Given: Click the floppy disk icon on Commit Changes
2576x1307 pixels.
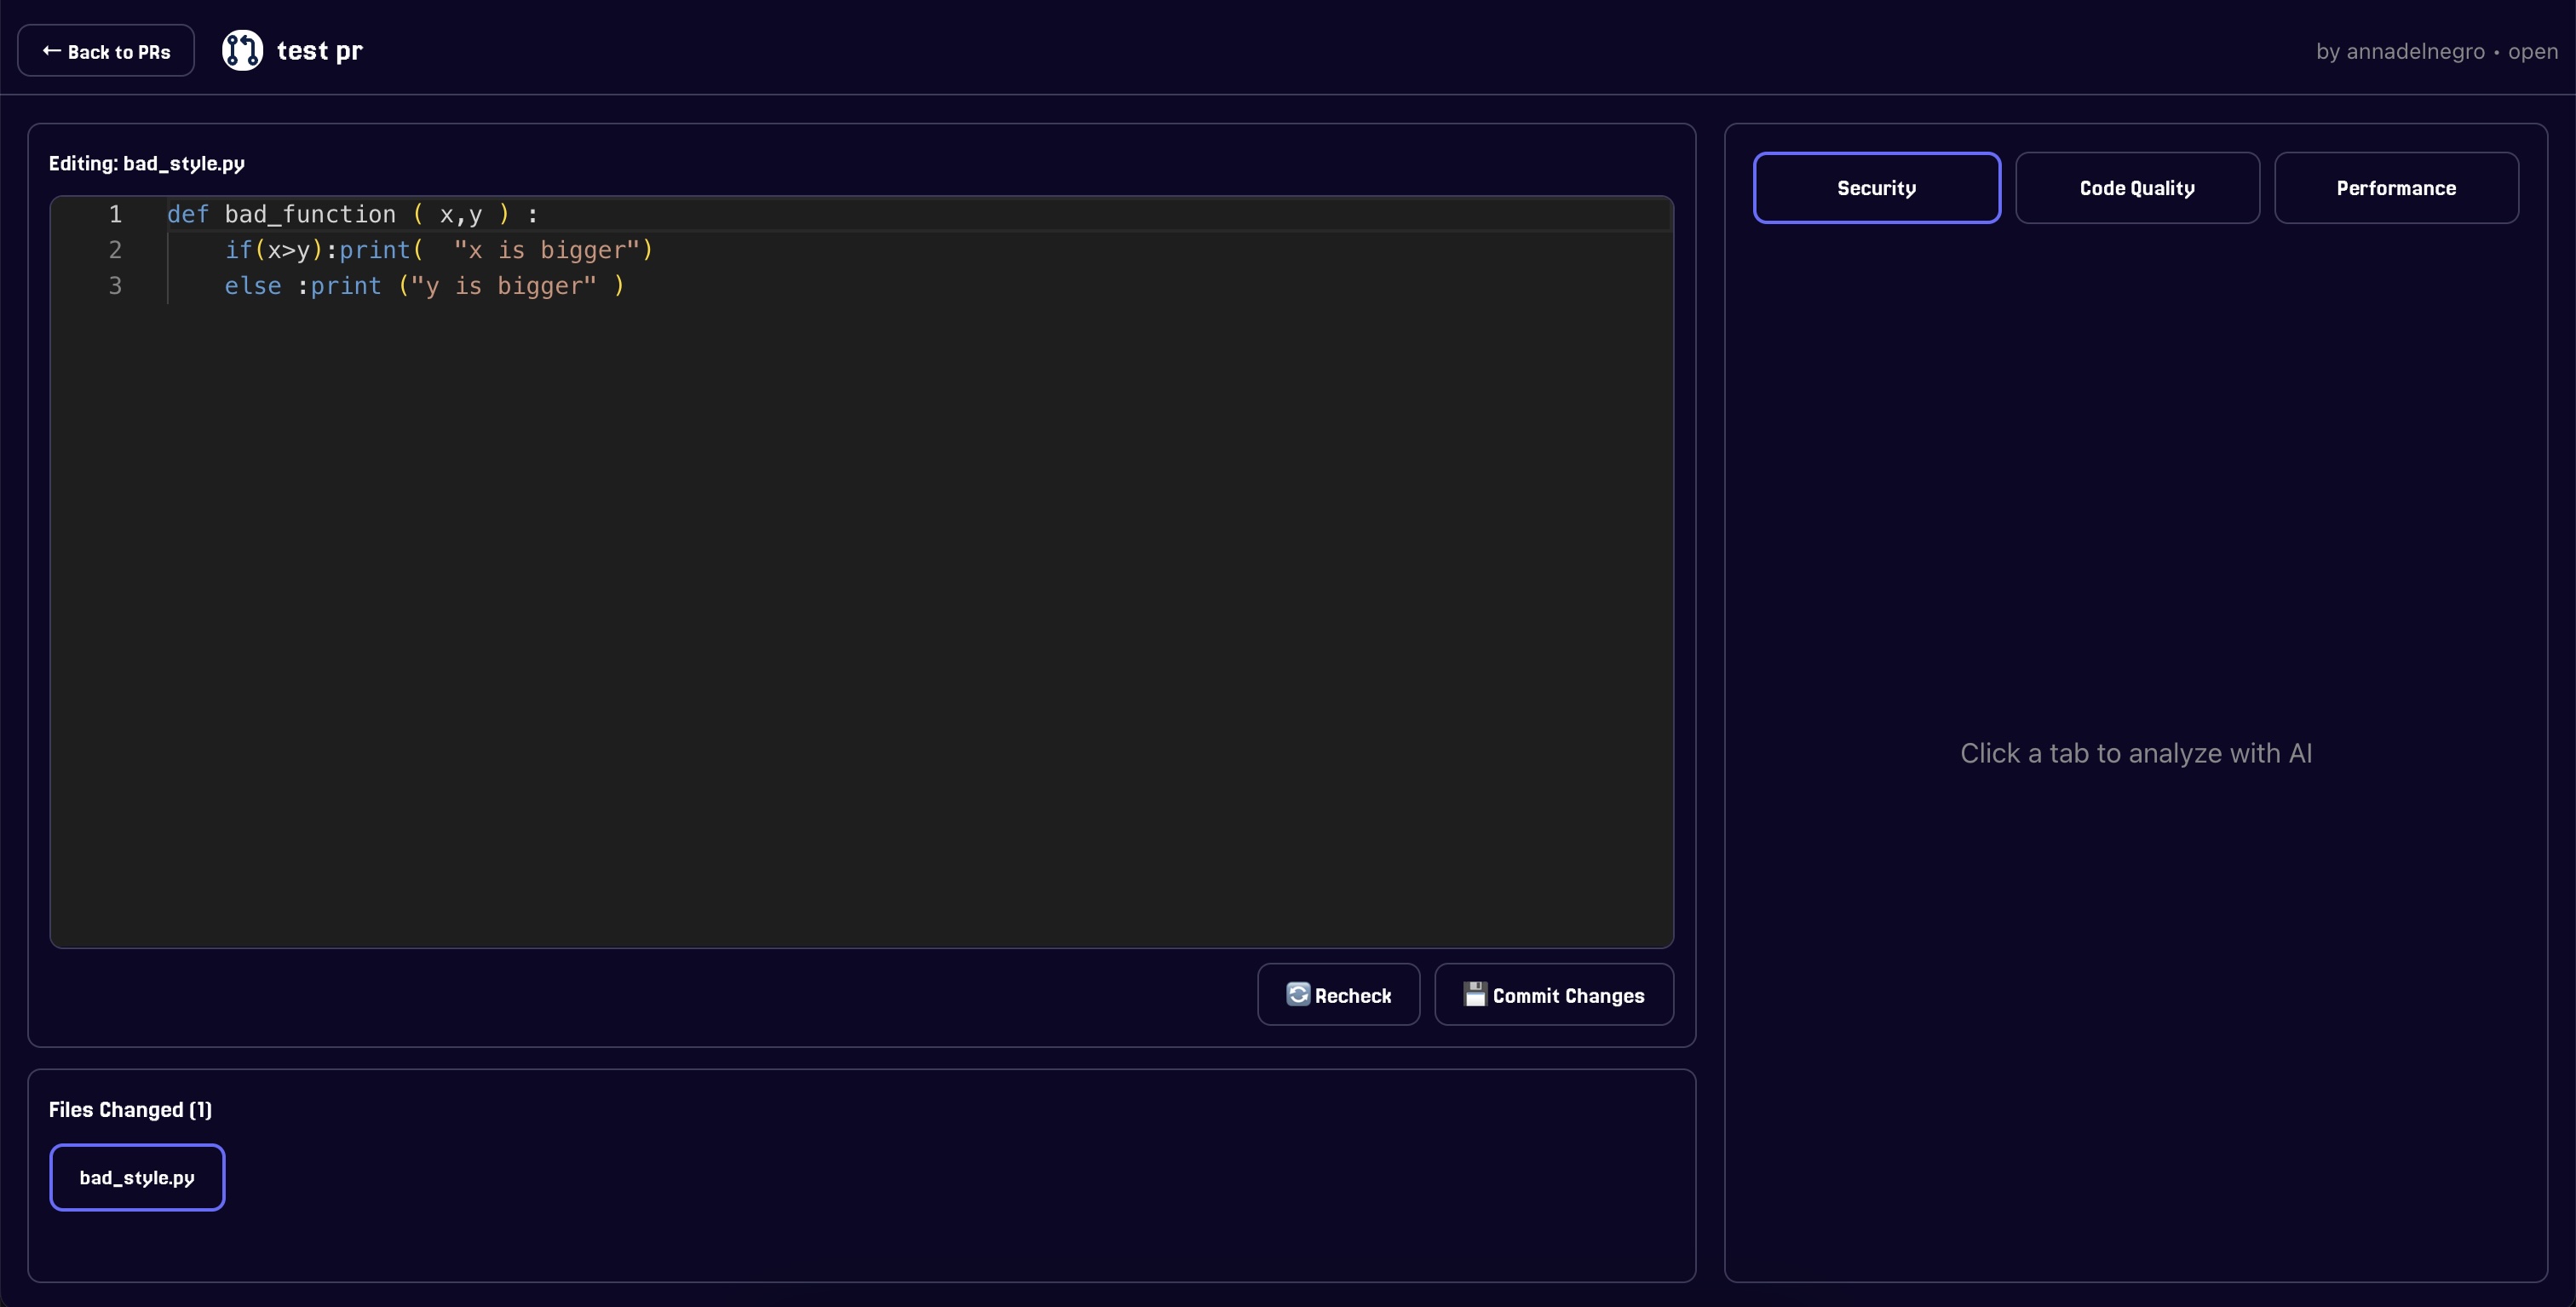Looking at the screenshot, I should click(1475, 994).
